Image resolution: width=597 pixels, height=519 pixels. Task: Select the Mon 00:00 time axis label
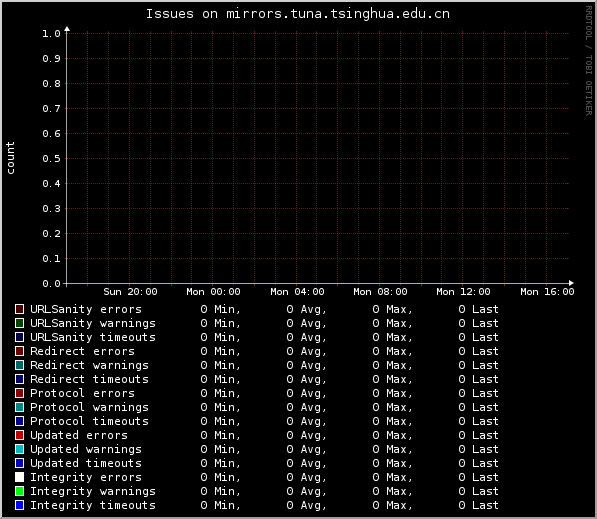click(x=213, y=292)
